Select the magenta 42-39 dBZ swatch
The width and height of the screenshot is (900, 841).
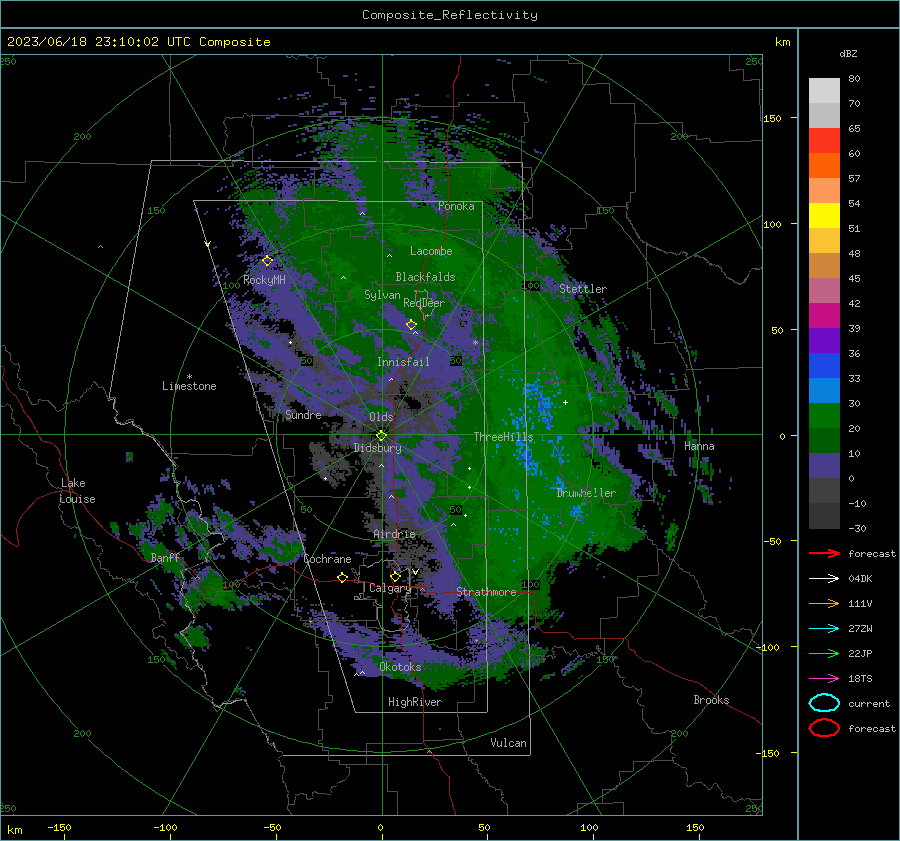pos(824,316)
